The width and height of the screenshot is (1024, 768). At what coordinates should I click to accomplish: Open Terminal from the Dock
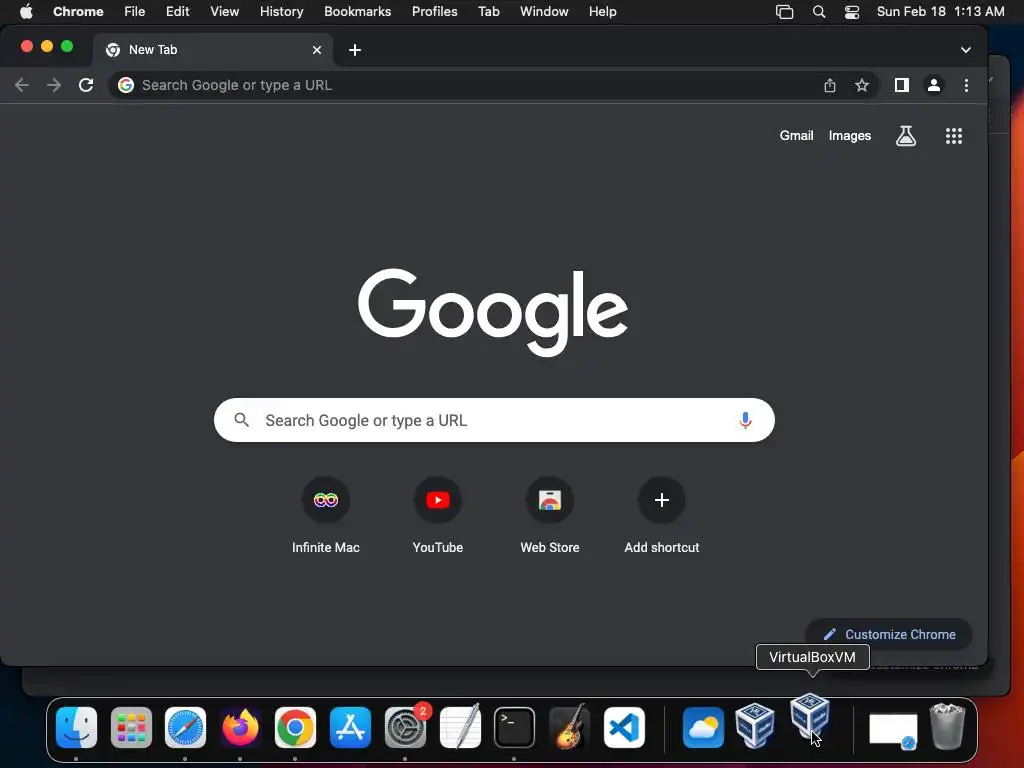click(514, 728)
